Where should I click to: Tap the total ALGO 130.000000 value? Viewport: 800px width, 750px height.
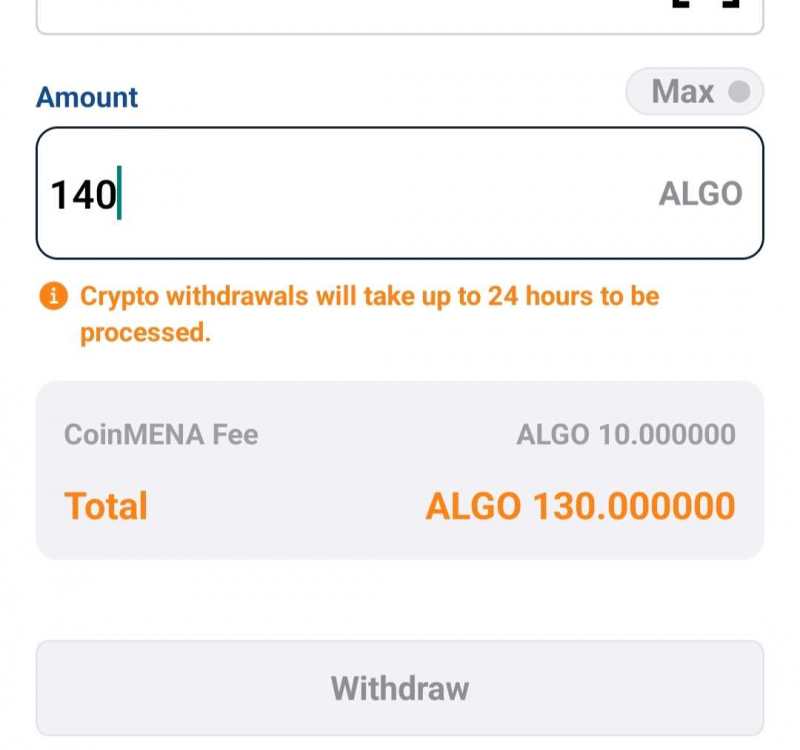tap(580, 506)
